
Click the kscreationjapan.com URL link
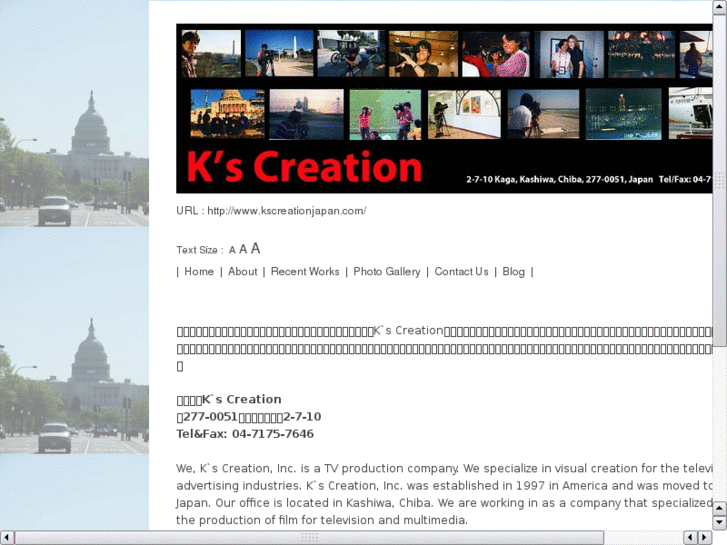point(287,211)
